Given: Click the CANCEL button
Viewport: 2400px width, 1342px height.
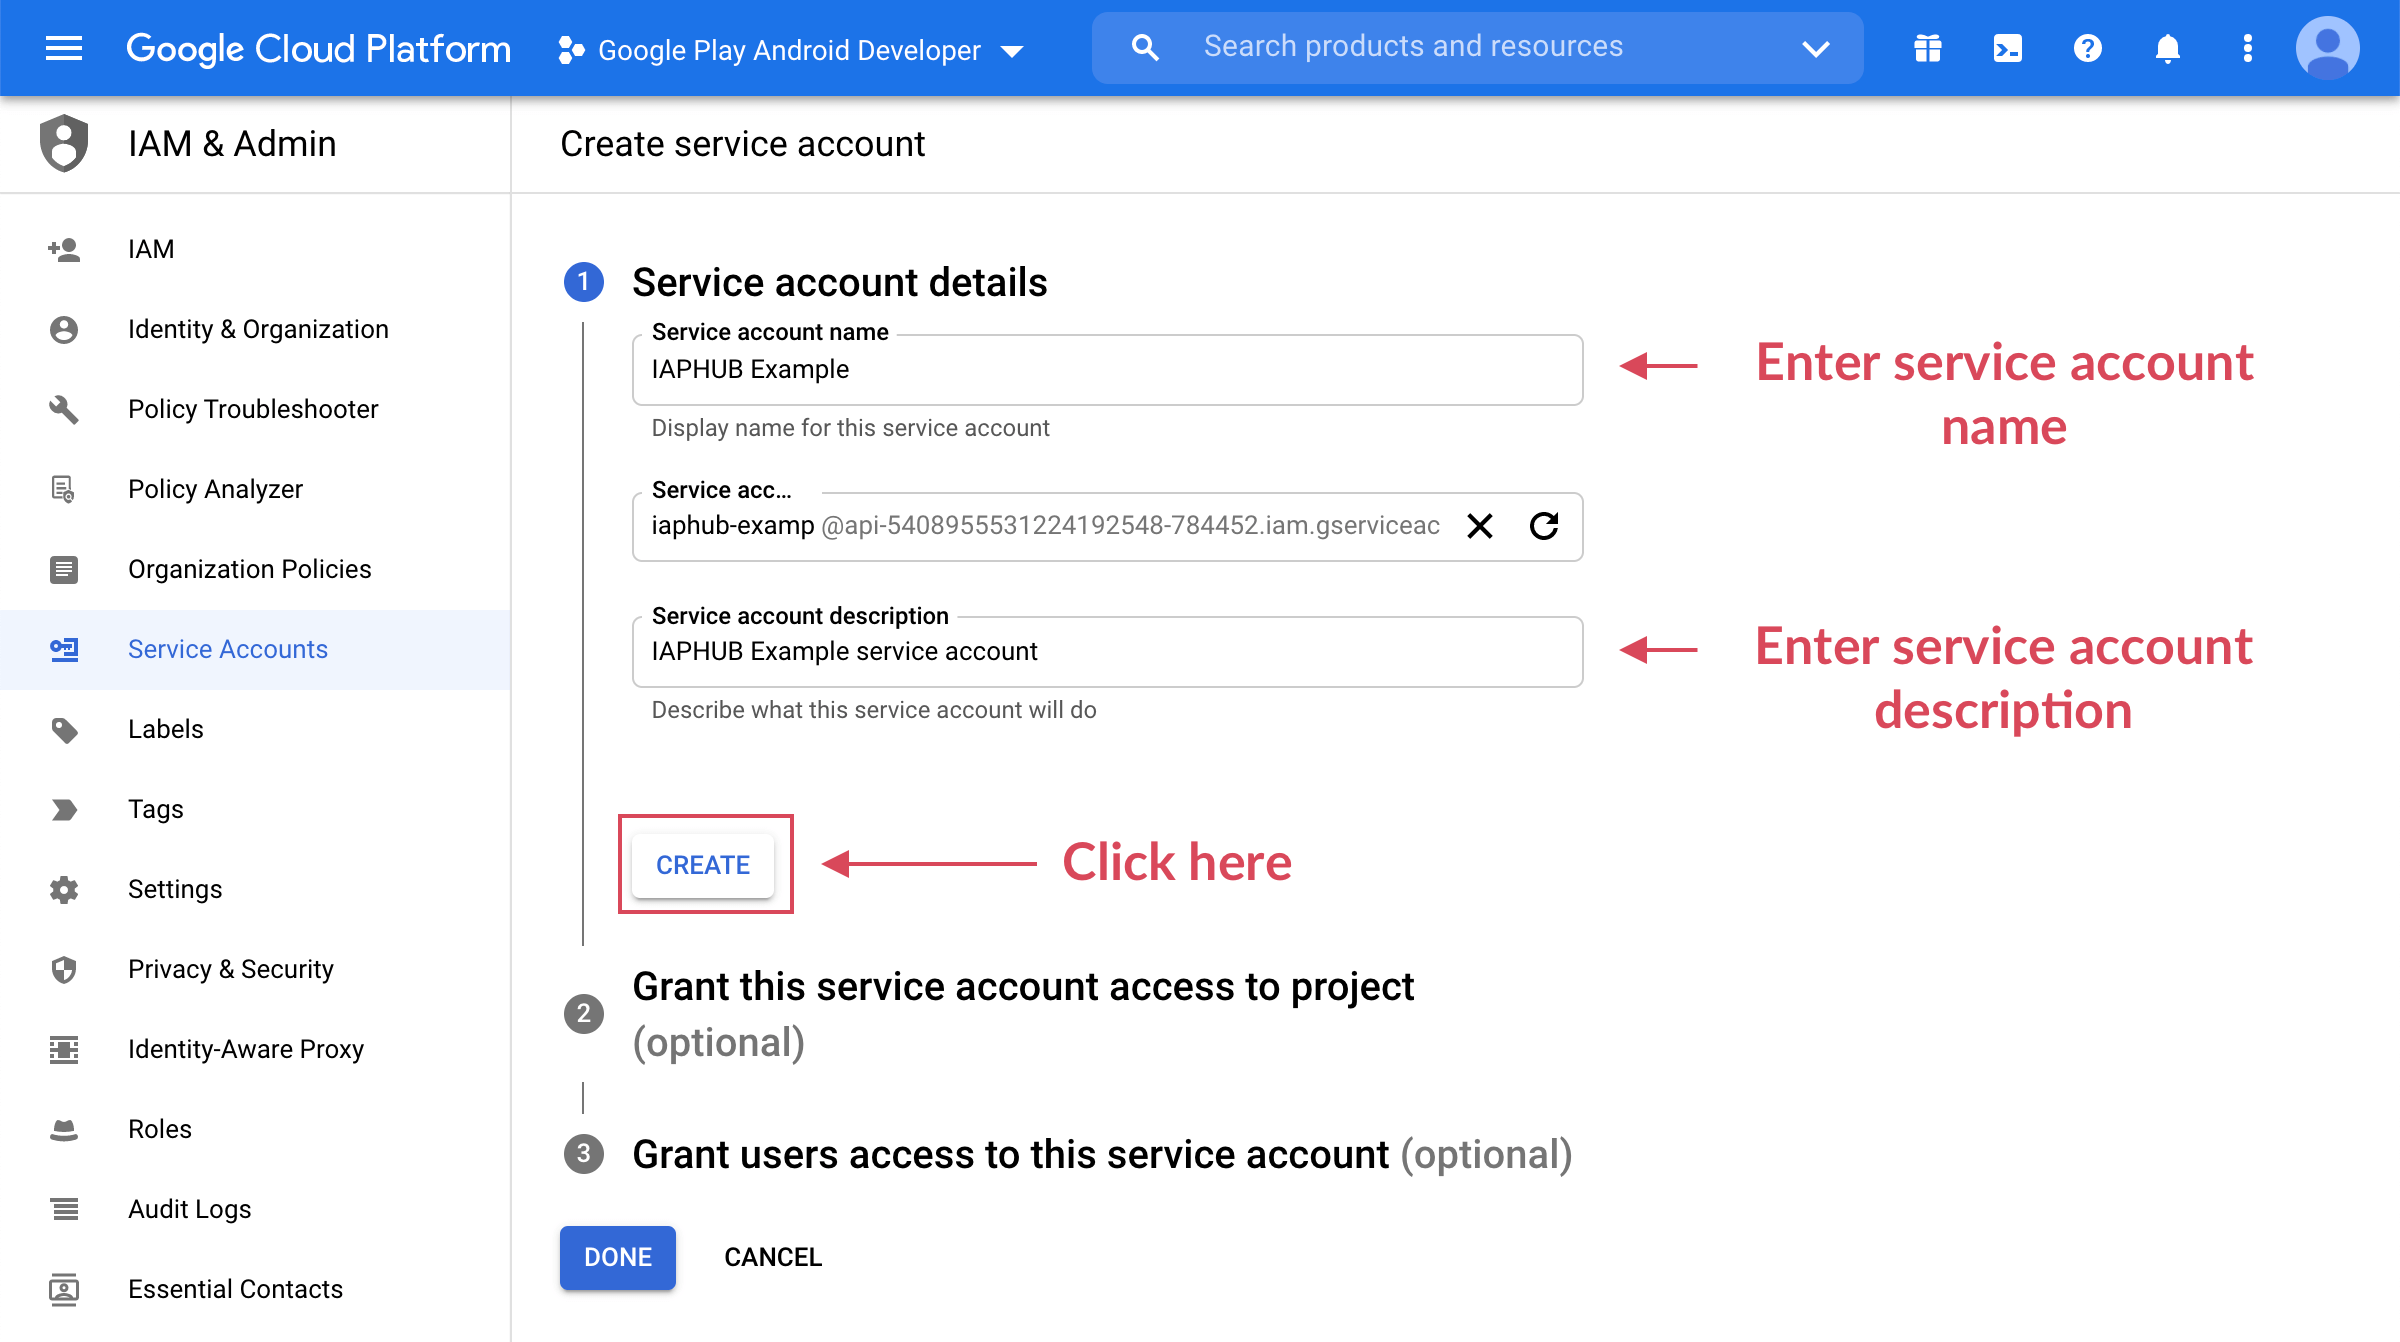Looking at the screenshot, I should click(x=773, y=1257).
